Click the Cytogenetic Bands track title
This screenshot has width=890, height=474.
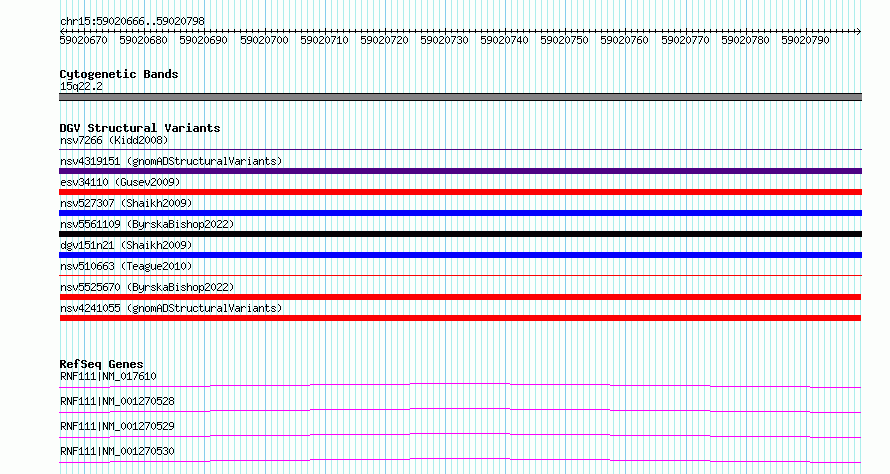119,74
